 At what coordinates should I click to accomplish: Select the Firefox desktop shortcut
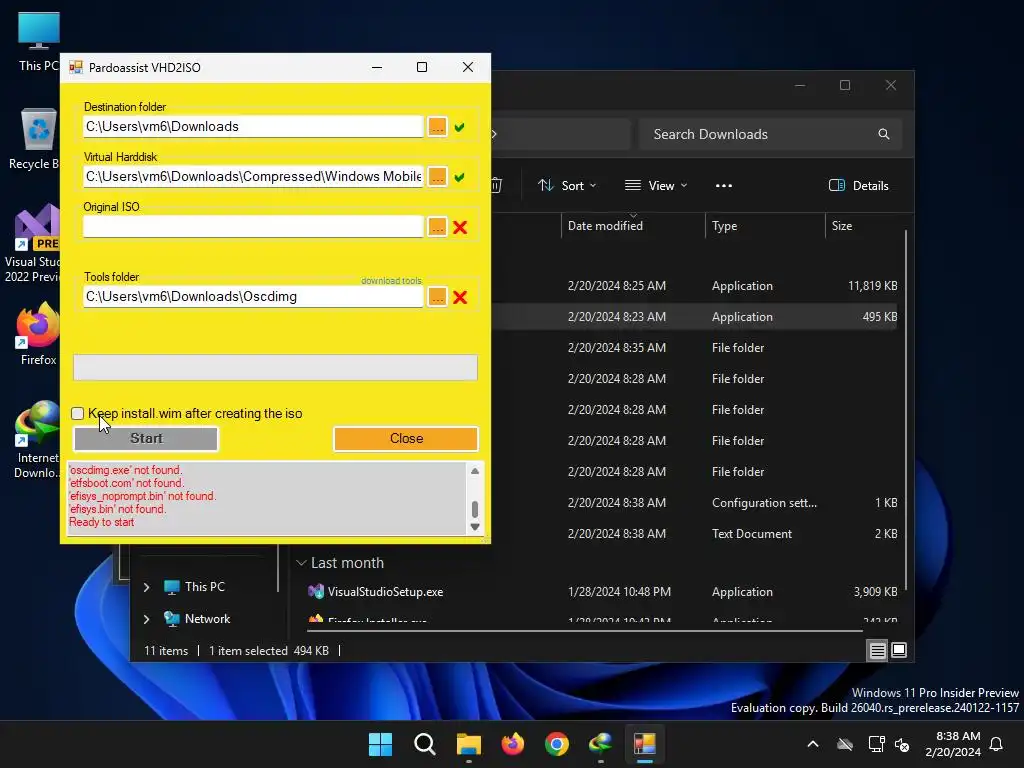click(x=37, y=333)
